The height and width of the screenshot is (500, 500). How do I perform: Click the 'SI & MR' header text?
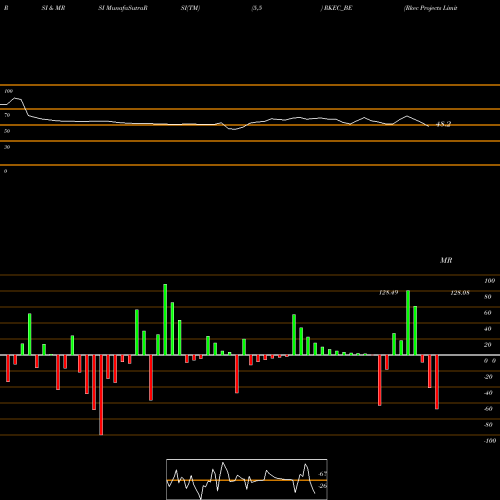[53, 8]
